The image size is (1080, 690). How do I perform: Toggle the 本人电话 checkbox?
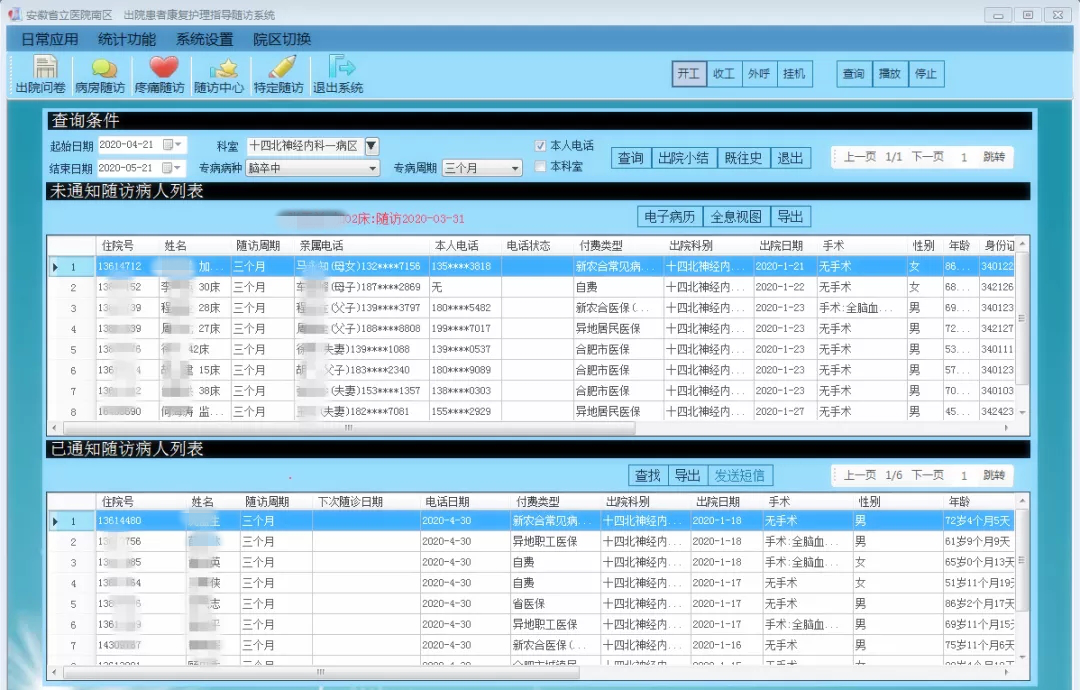pos(541,145)
